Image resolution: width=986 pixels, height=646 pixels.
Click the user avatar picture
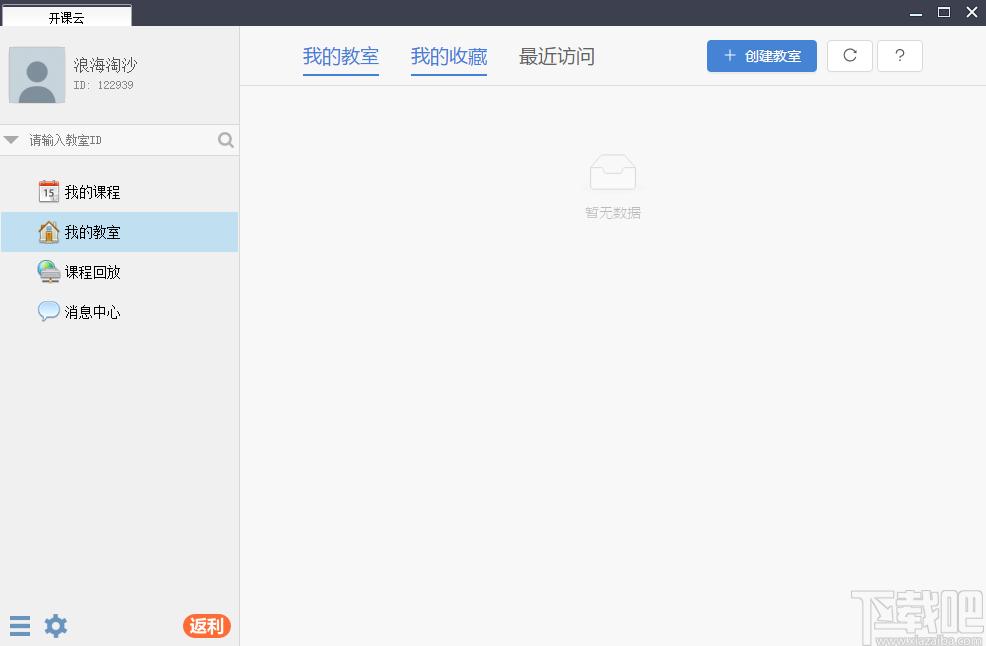coord(37,75)
